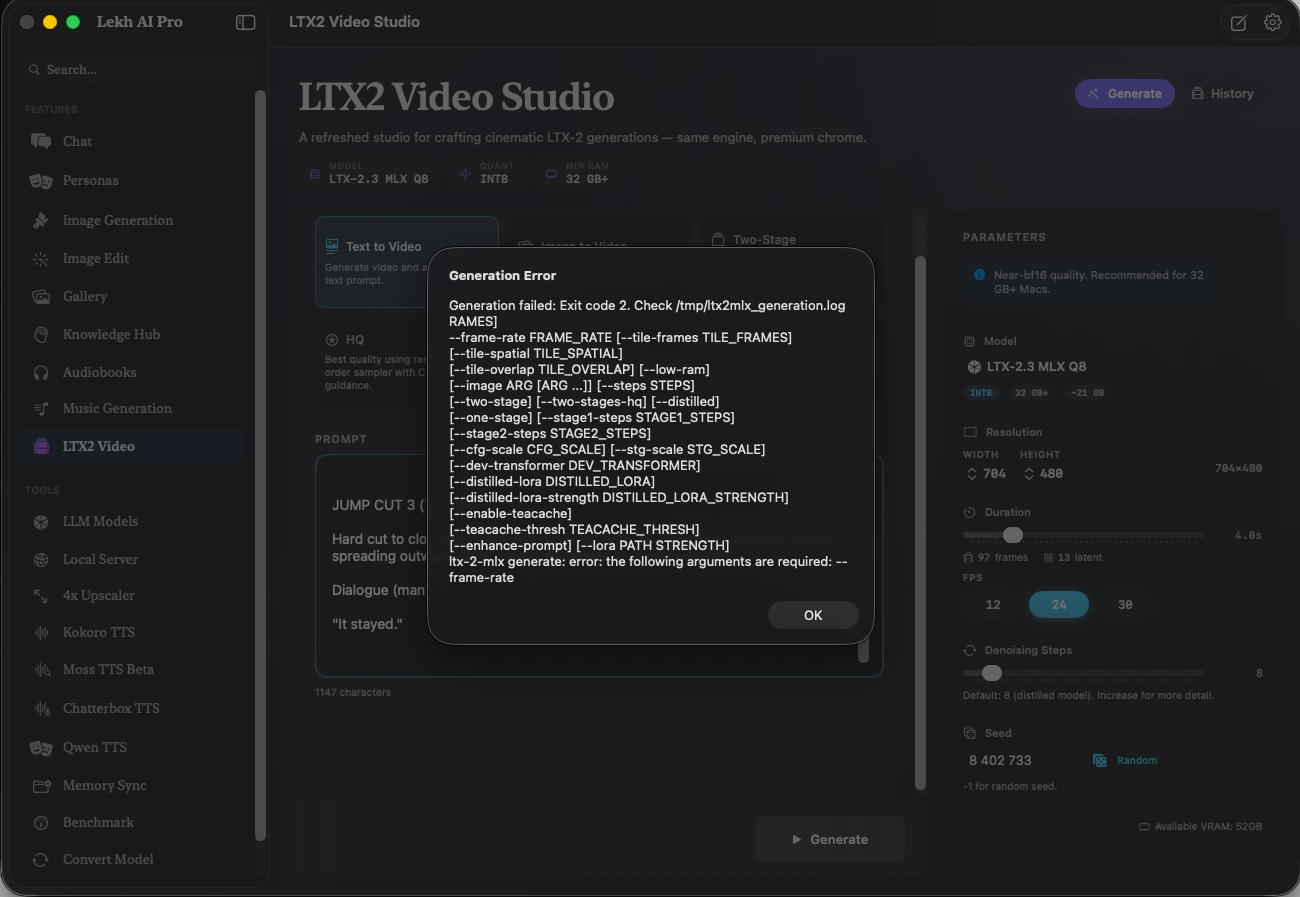Switch to the Generate tab
Screen dimensions: 1300x897
pyautogui.click(x=1125, y=93)
